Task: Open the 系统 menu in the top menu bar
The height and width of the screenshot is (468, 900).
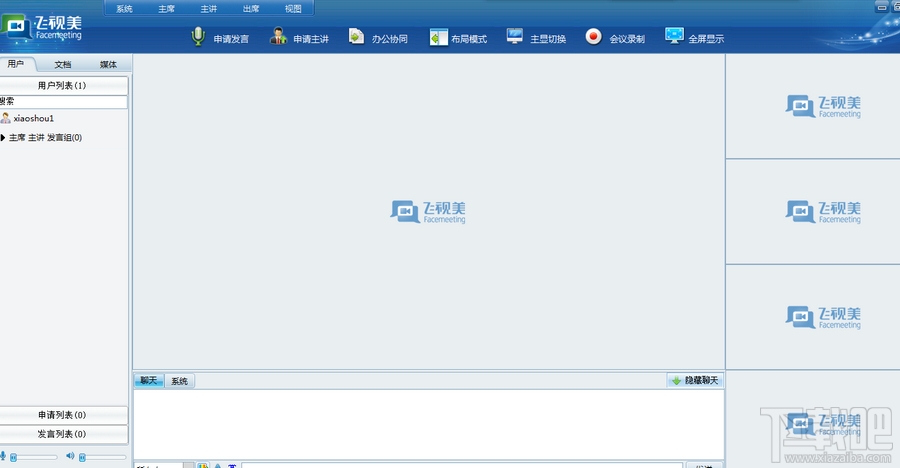Action: [124, 9]
